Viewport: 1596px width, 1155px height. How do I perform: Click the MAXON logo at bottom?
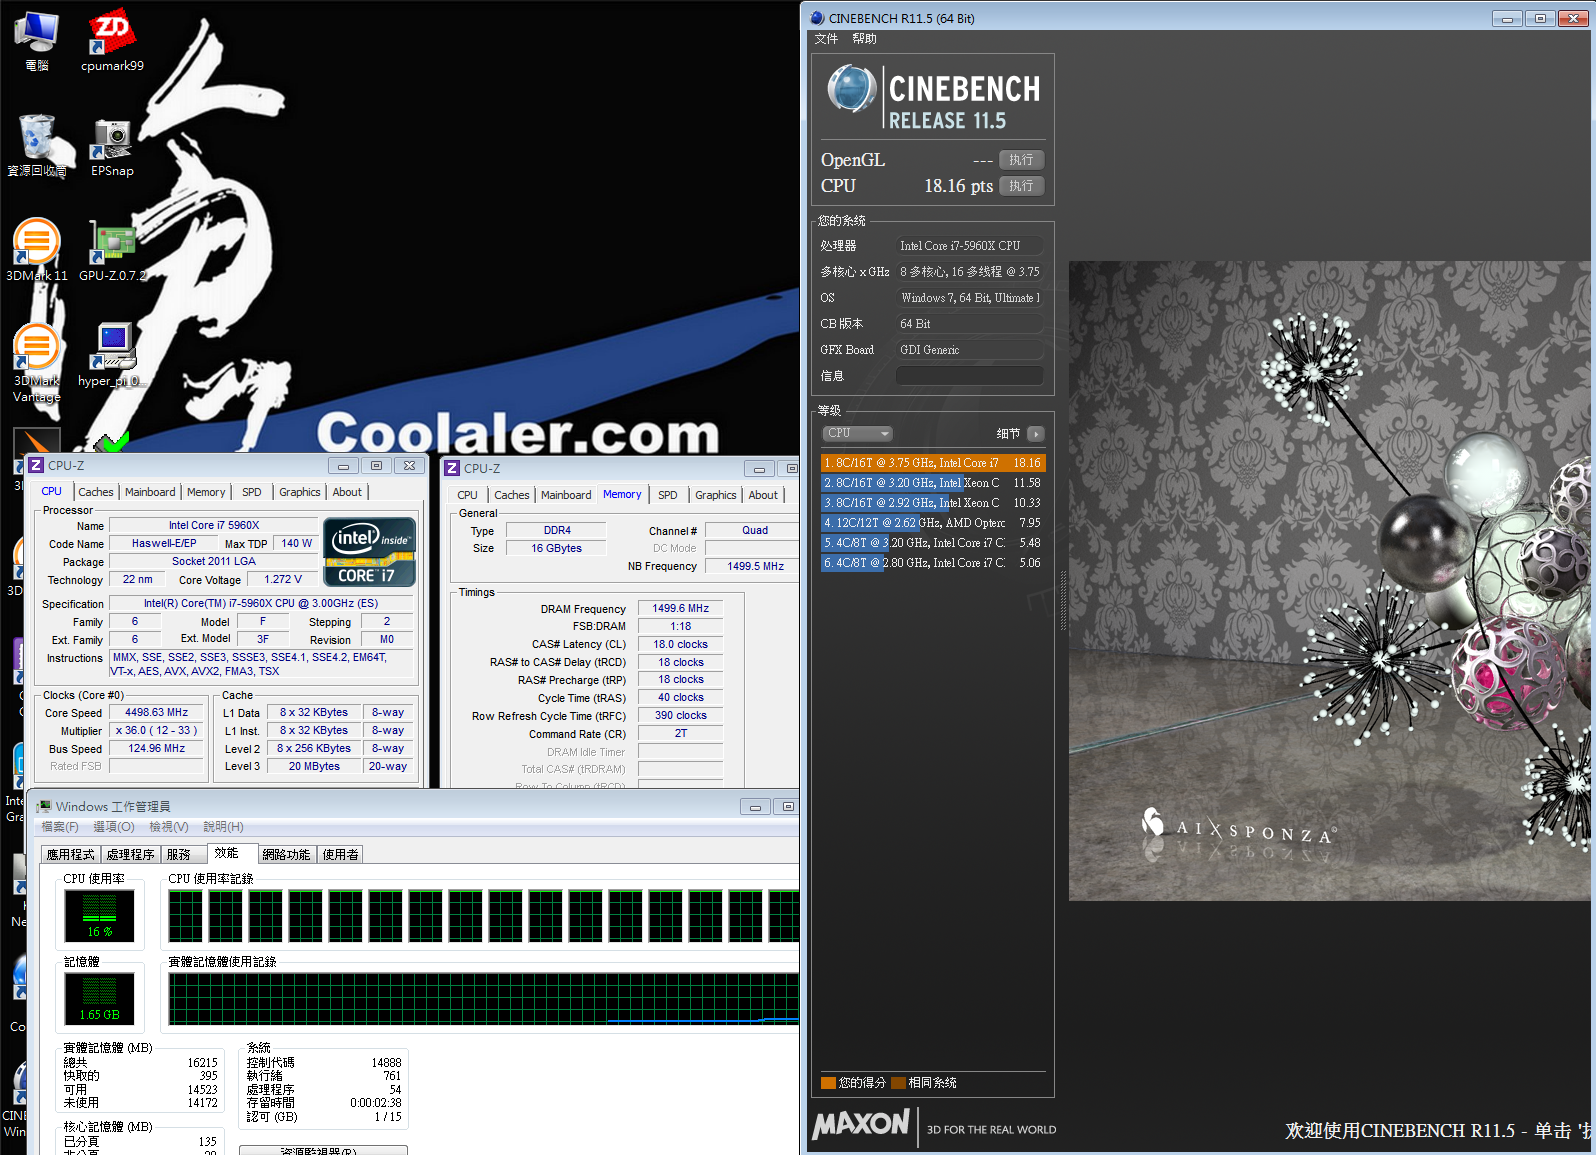(861, 1124)
